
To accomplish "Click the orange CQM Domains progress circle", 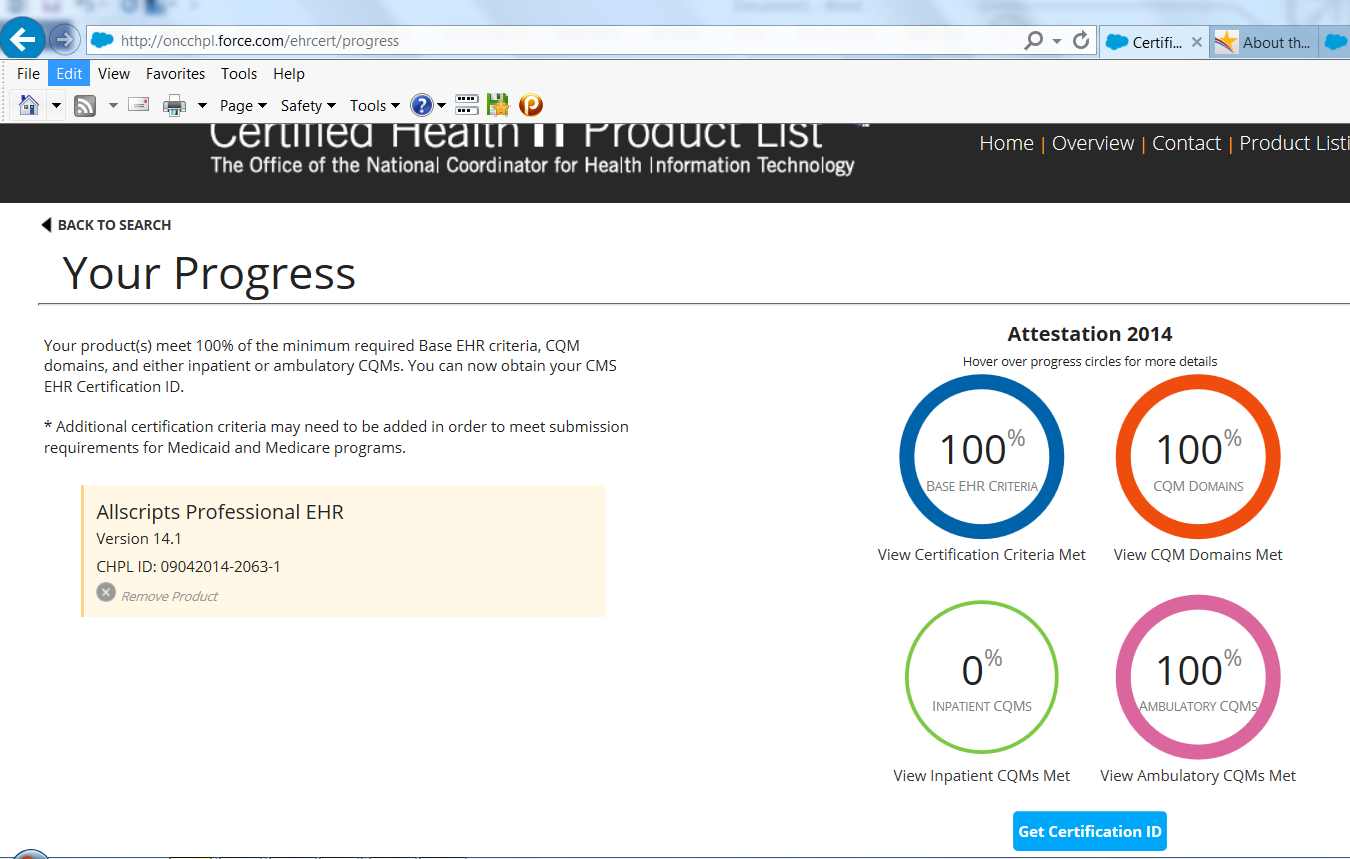I will [1198, 456].
